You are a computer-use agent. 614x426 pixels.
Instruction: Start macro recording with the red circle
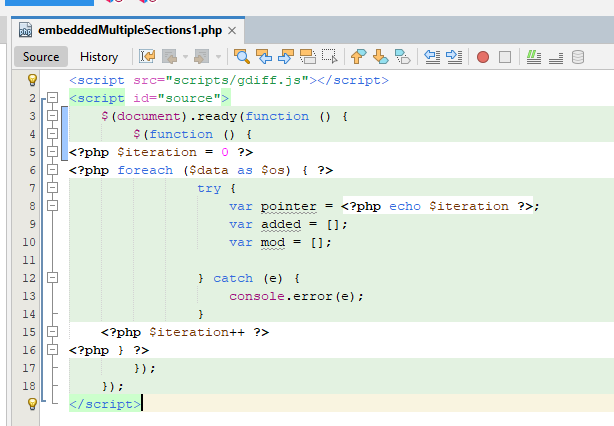pos(483,57)
